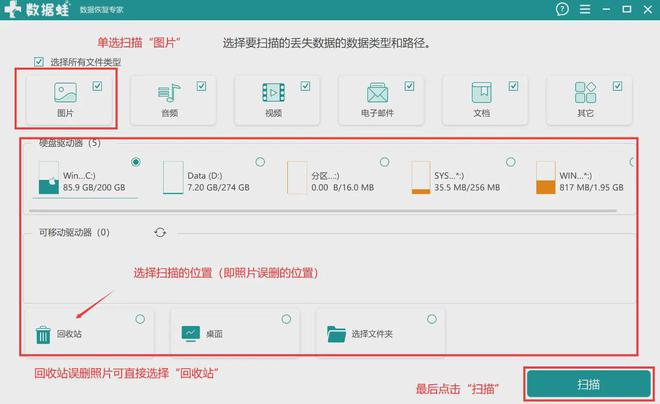Click the 选择文件夹 label
Viewport: 660px width, 404px height.
[x=372, y=334]
